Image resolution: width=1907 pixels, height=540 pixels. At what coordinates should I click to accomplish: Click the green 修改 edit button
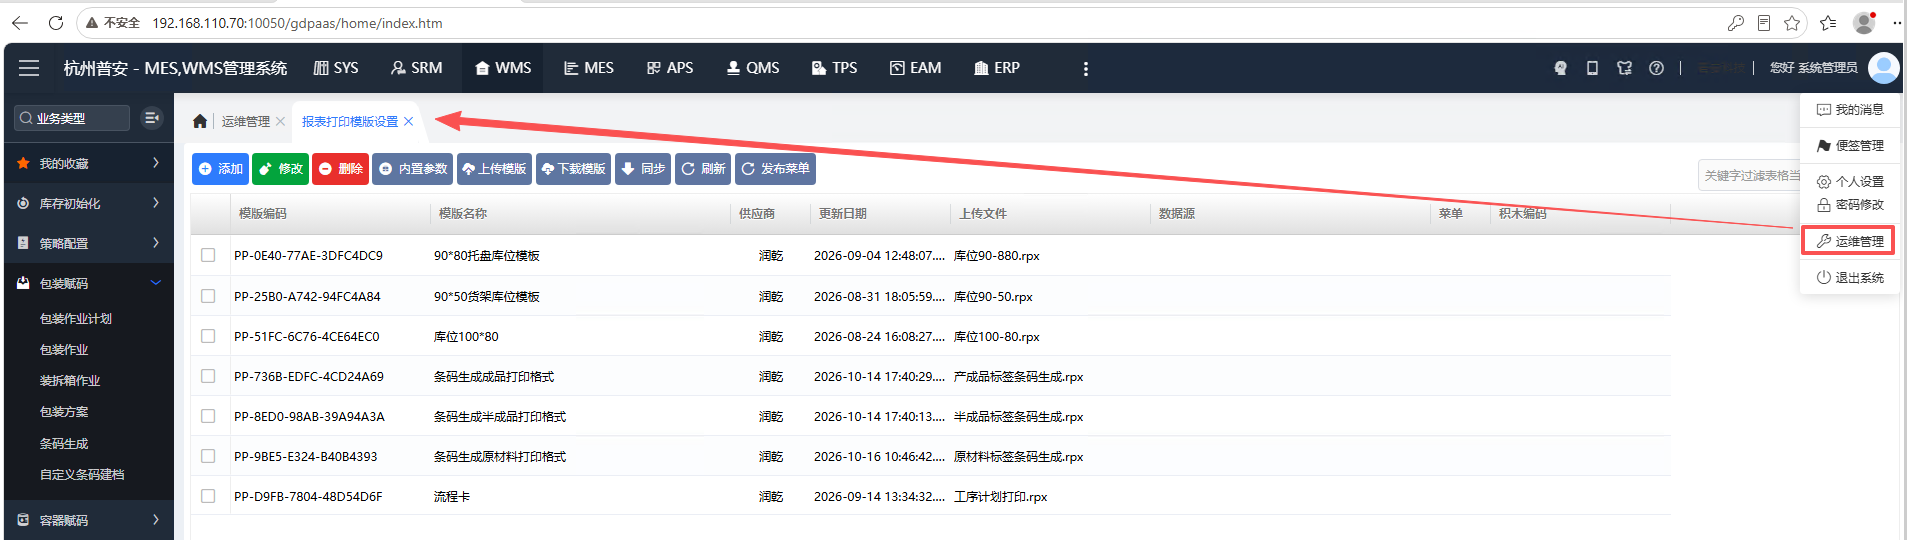pyautogui.click(x=280, y=169)
